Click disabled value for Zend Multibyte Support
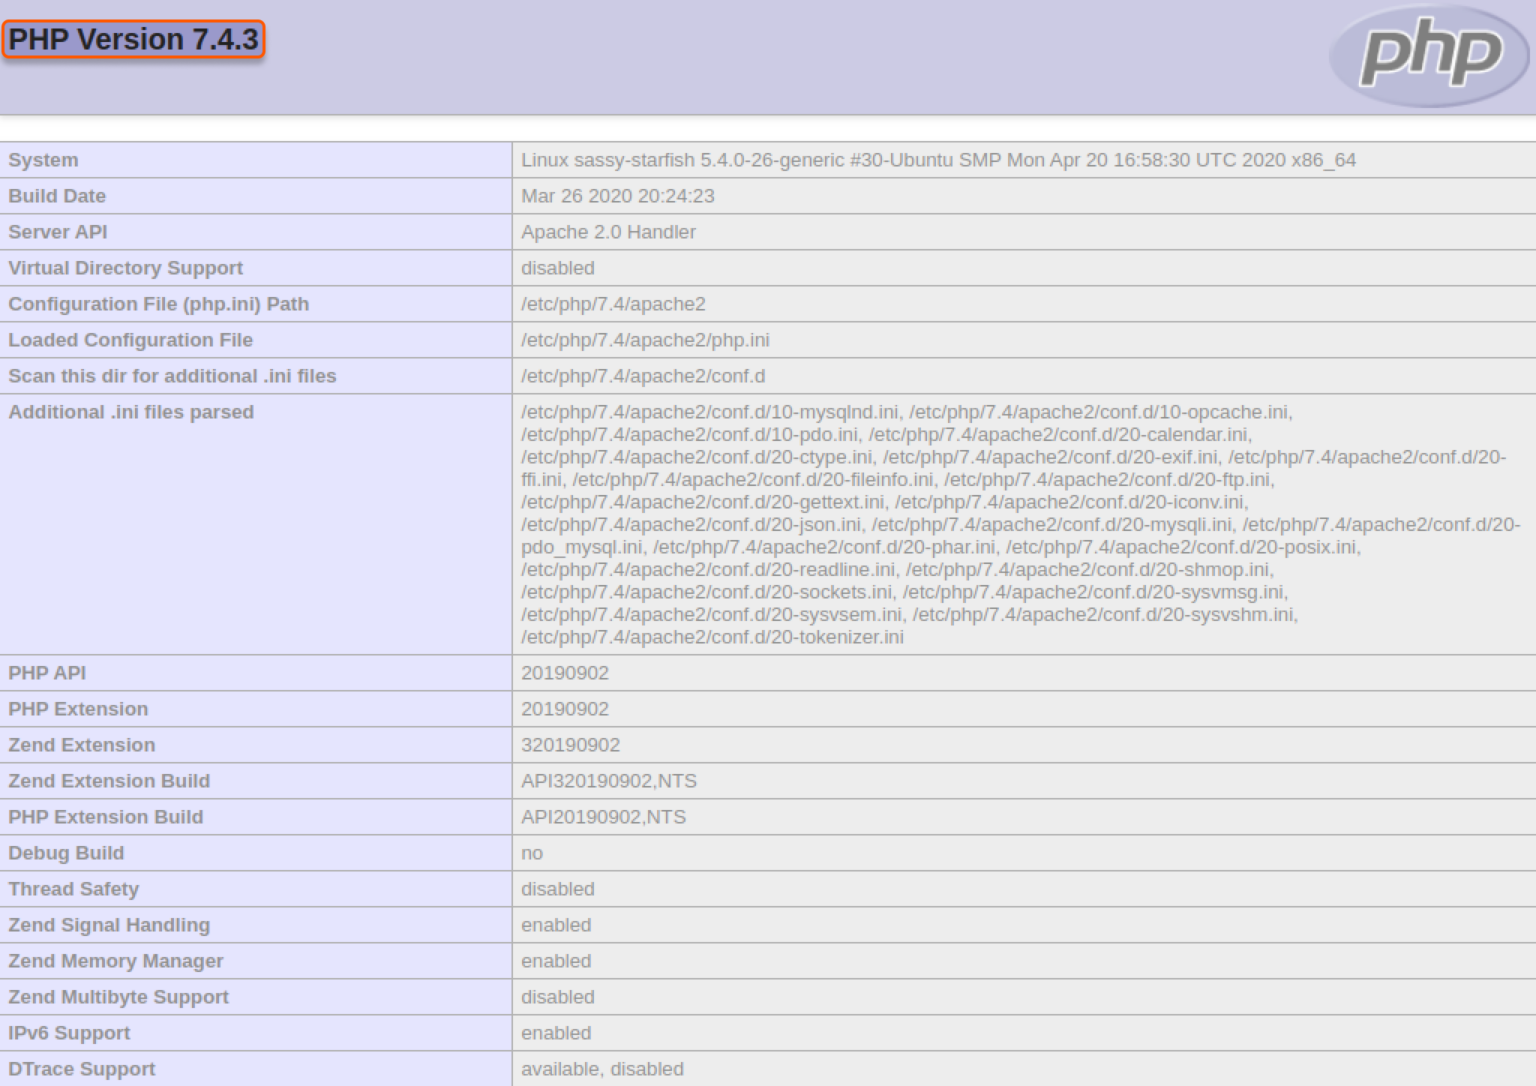 coord(558,997)
